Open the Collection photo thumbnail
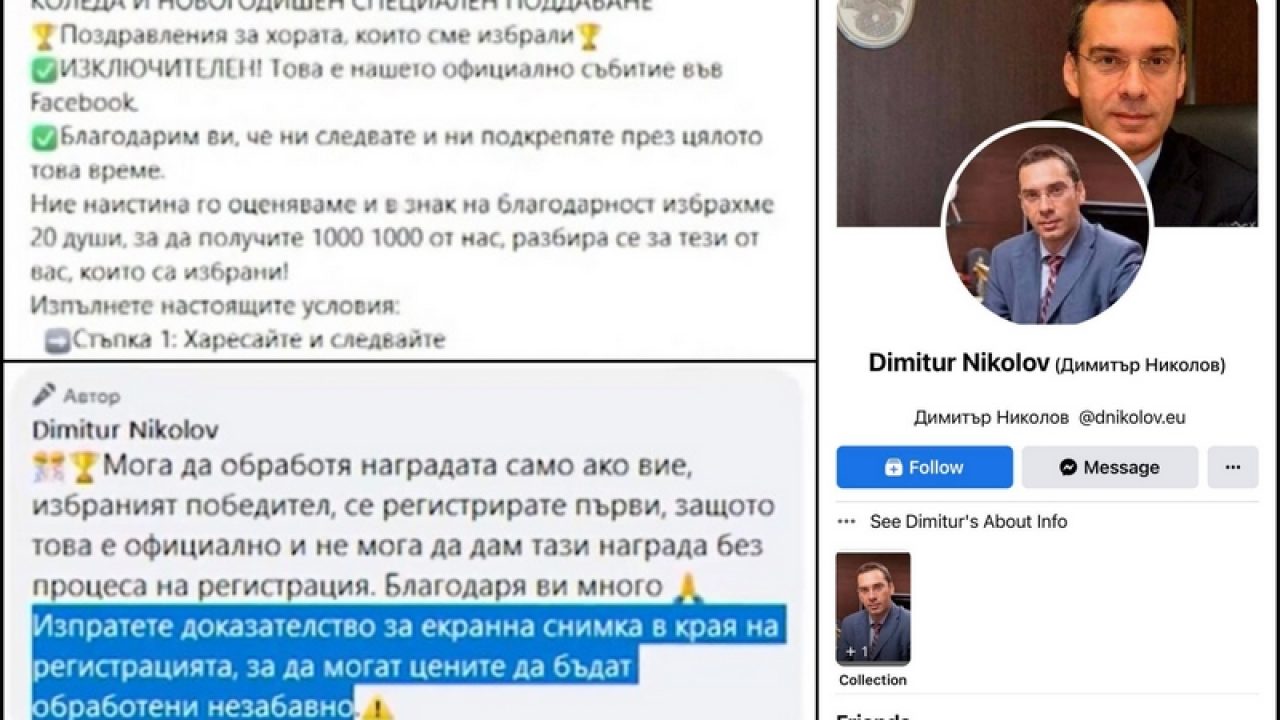This screenshot has height=720, width=1280. (x=873, y=609)
